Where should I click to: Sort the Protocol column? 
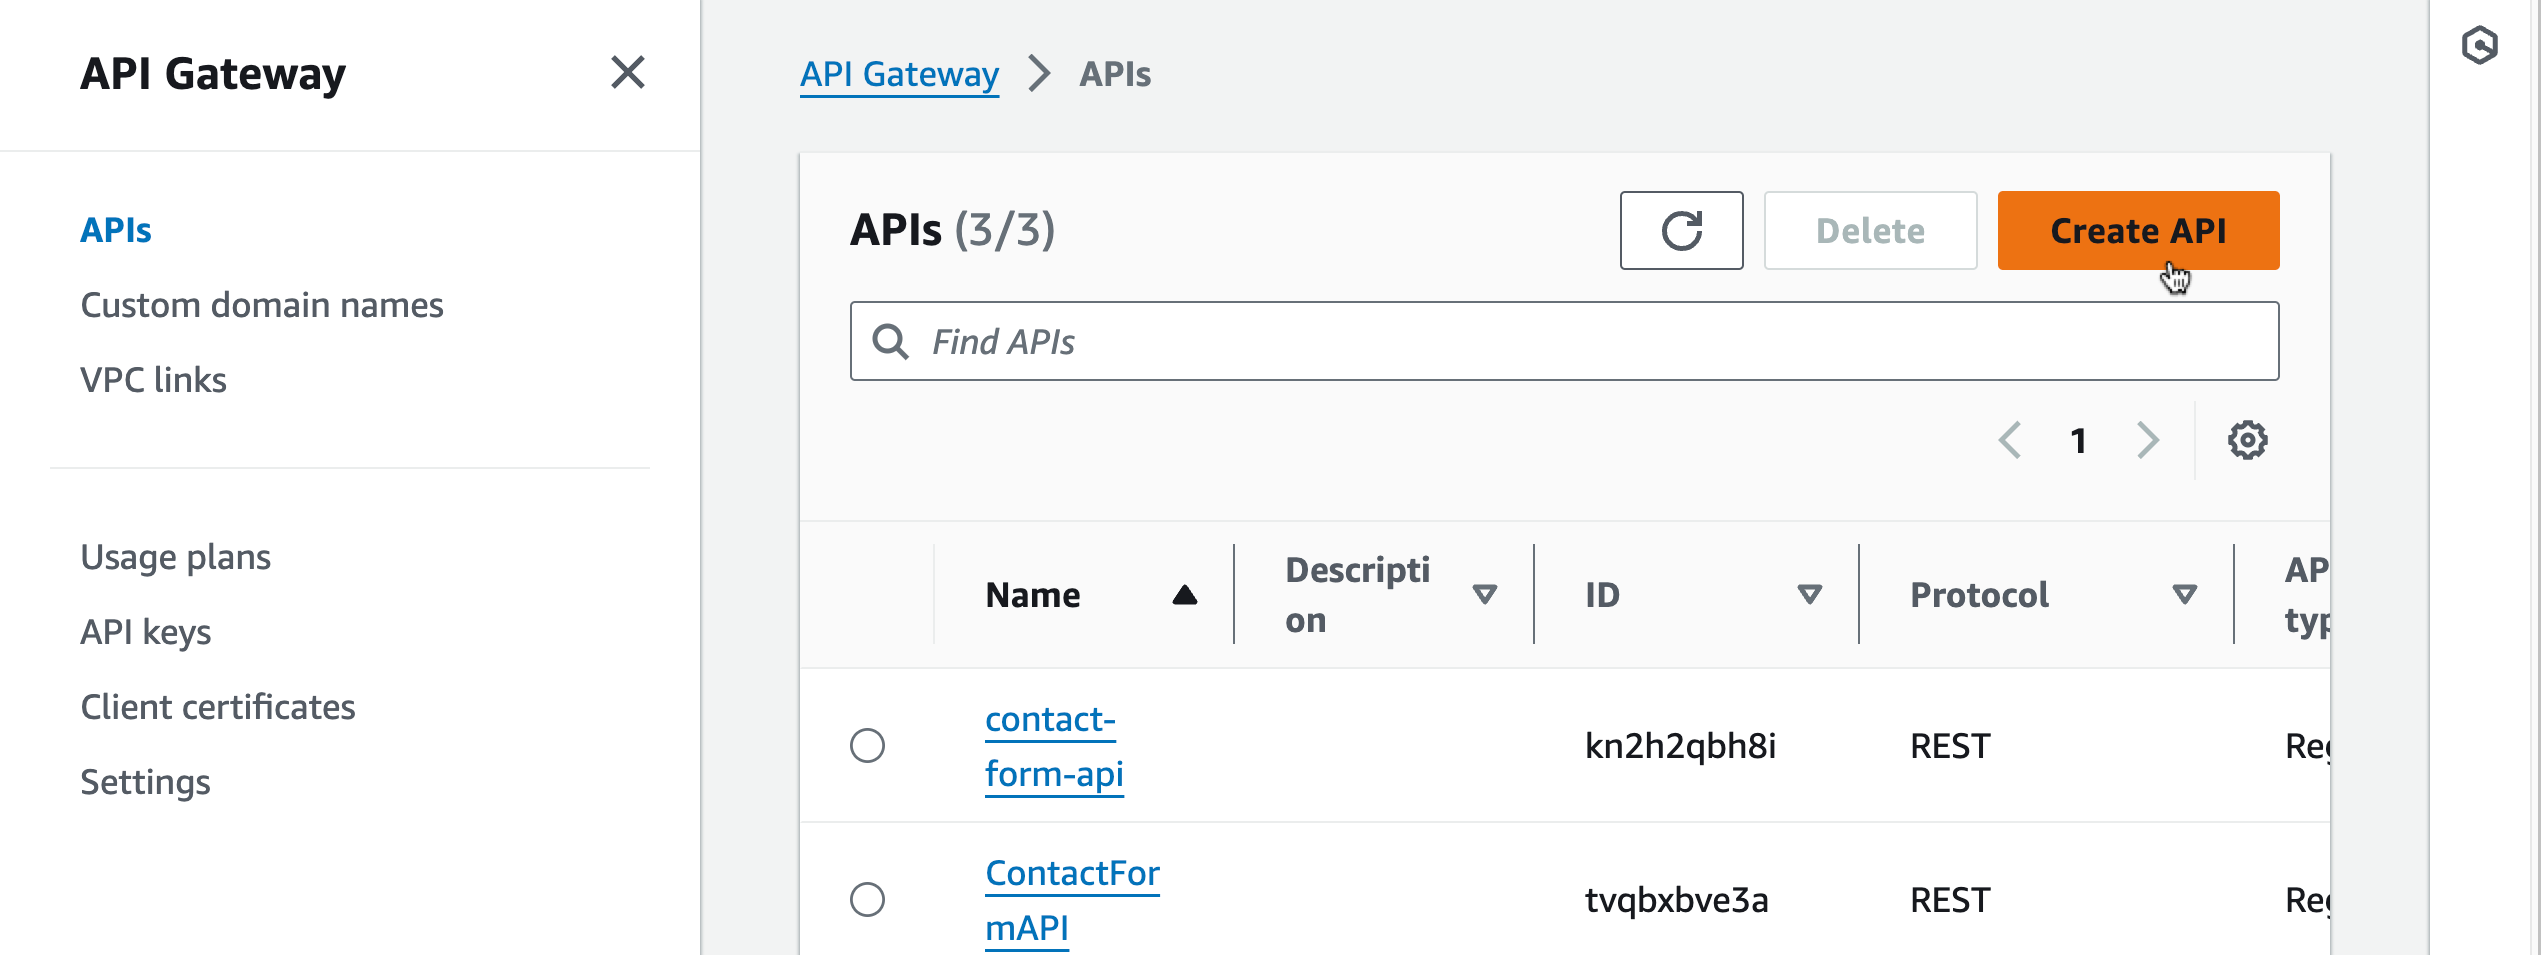click(2185, 595)
